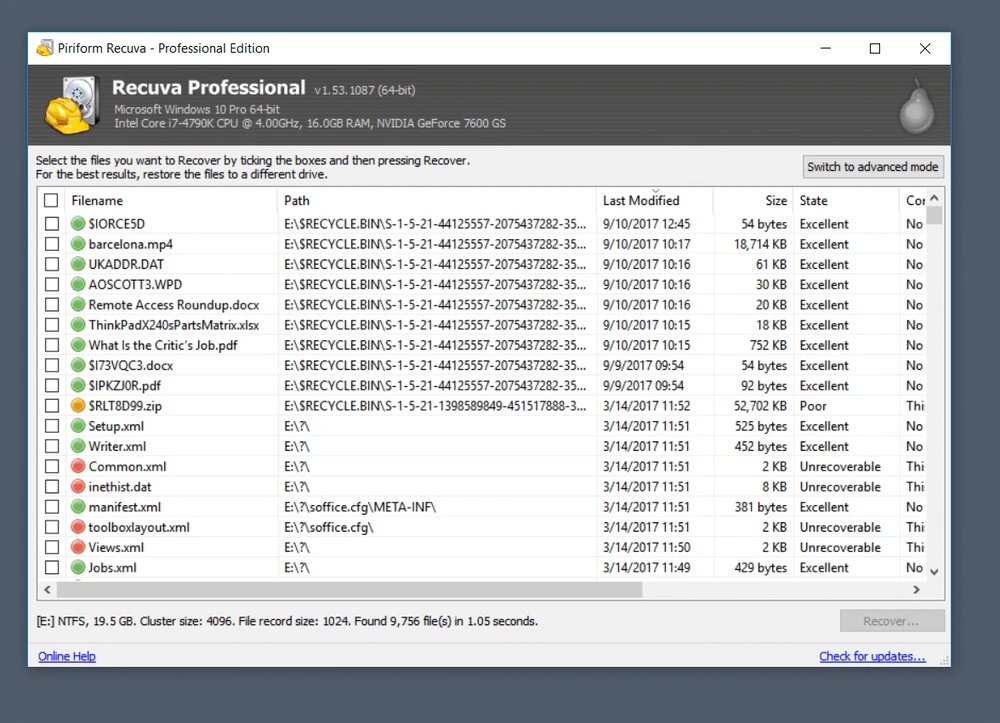Open the Online Help link
Viewport: 1000px width, 723px height.
pos(67,657)
